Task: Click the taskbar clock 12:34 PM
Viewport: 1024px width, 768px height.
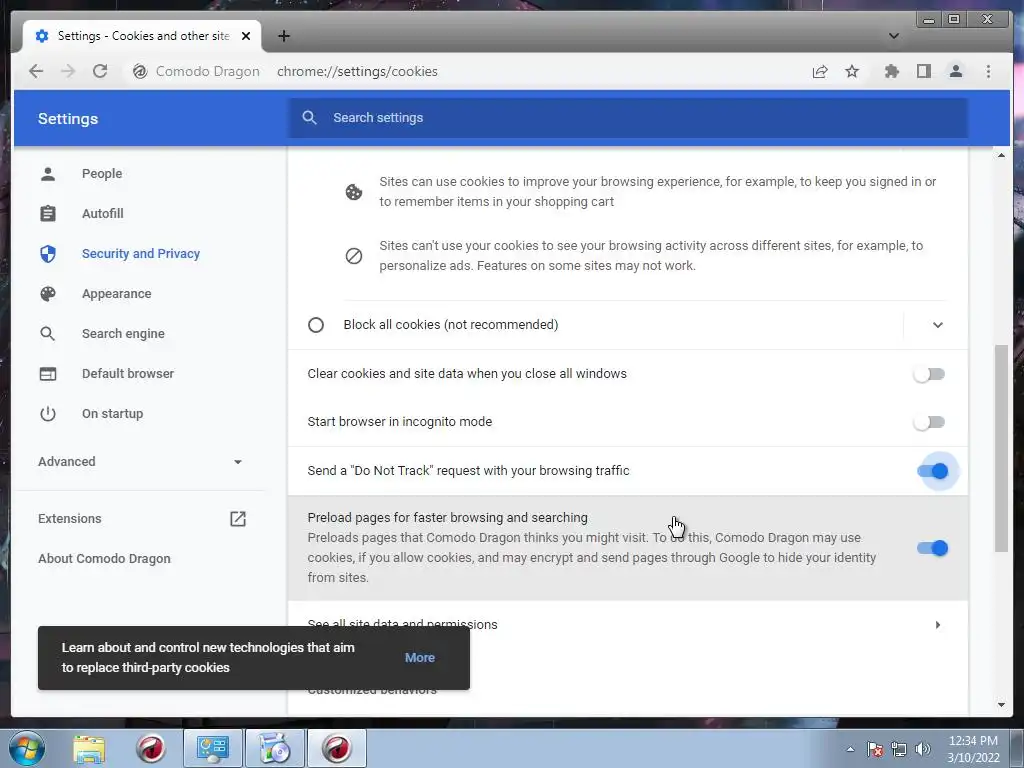Action: pos(973,741)
